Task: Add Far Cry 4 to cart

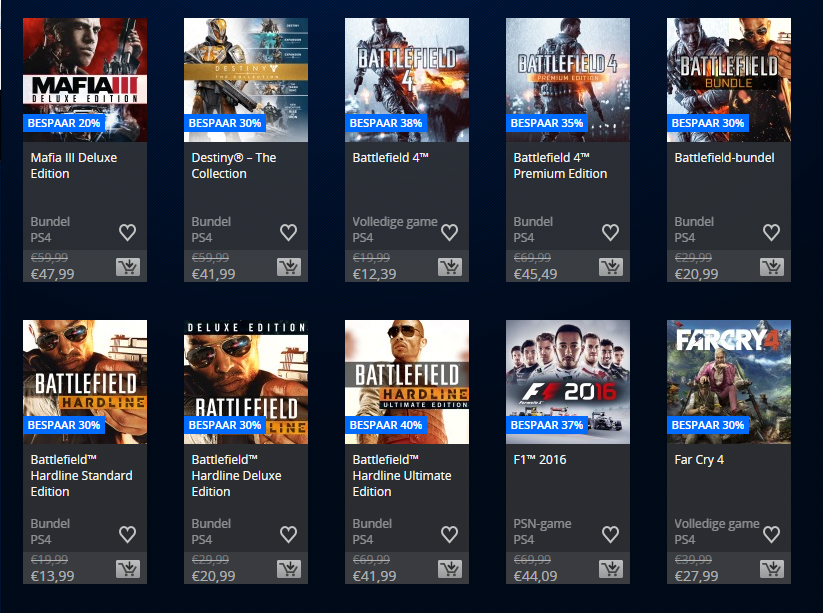Action: [771, 569]
